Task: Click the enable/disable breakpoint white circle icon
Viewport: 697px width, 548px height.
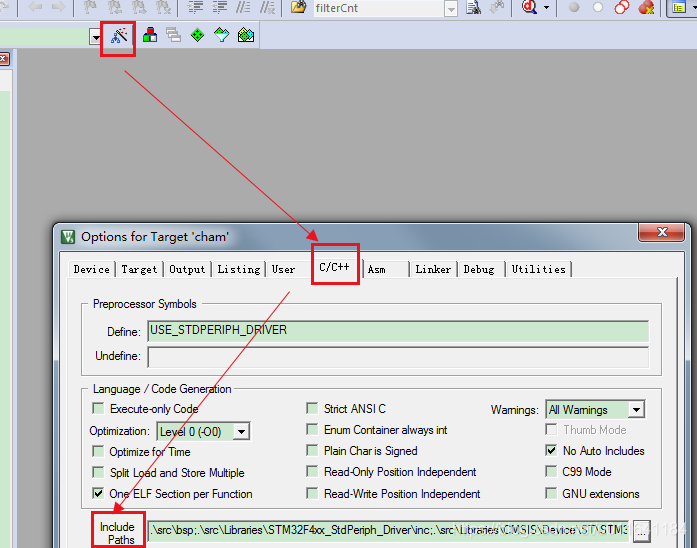Action: click(598, 7)
